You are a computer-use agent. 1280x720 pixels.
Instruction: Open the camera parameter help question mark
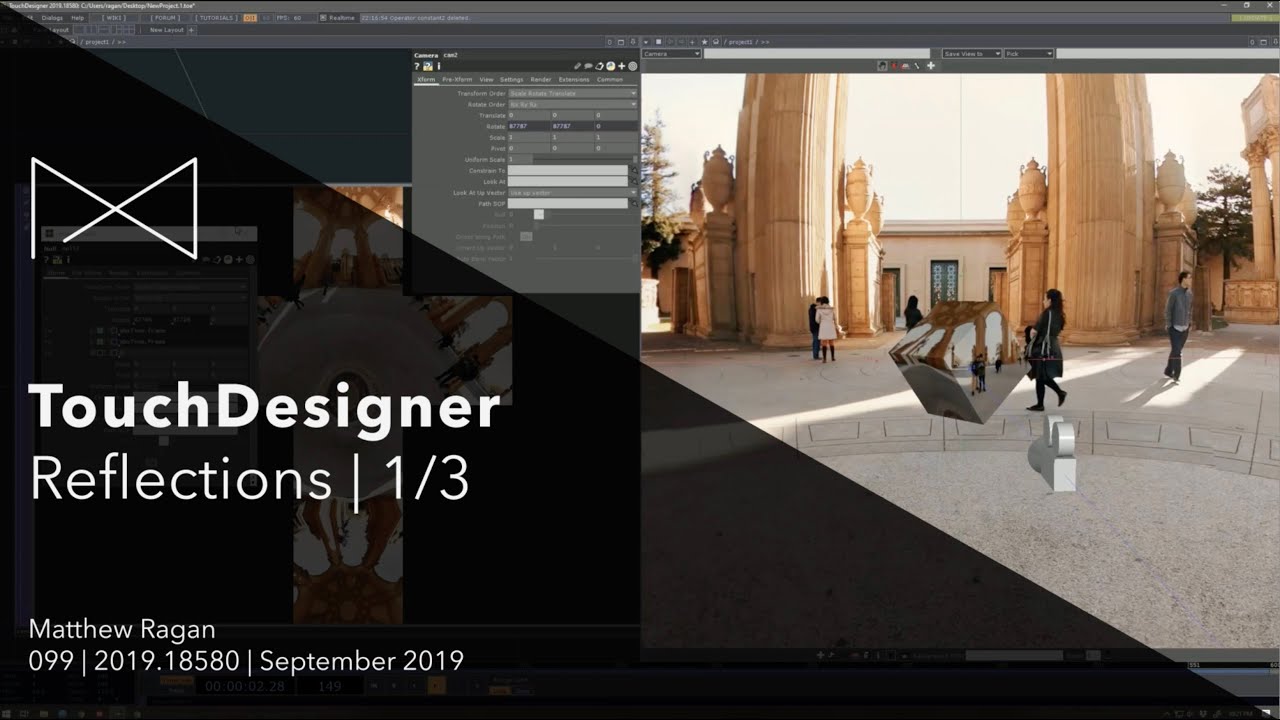[417, 66]
